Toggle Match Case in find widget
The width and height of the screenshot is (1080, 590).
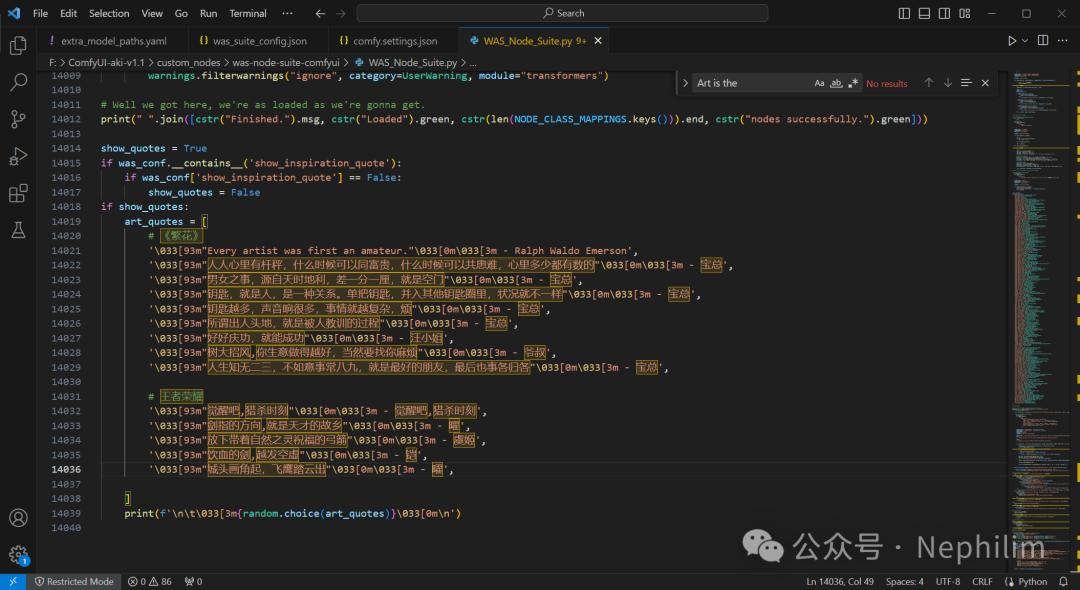coord(819,83)
